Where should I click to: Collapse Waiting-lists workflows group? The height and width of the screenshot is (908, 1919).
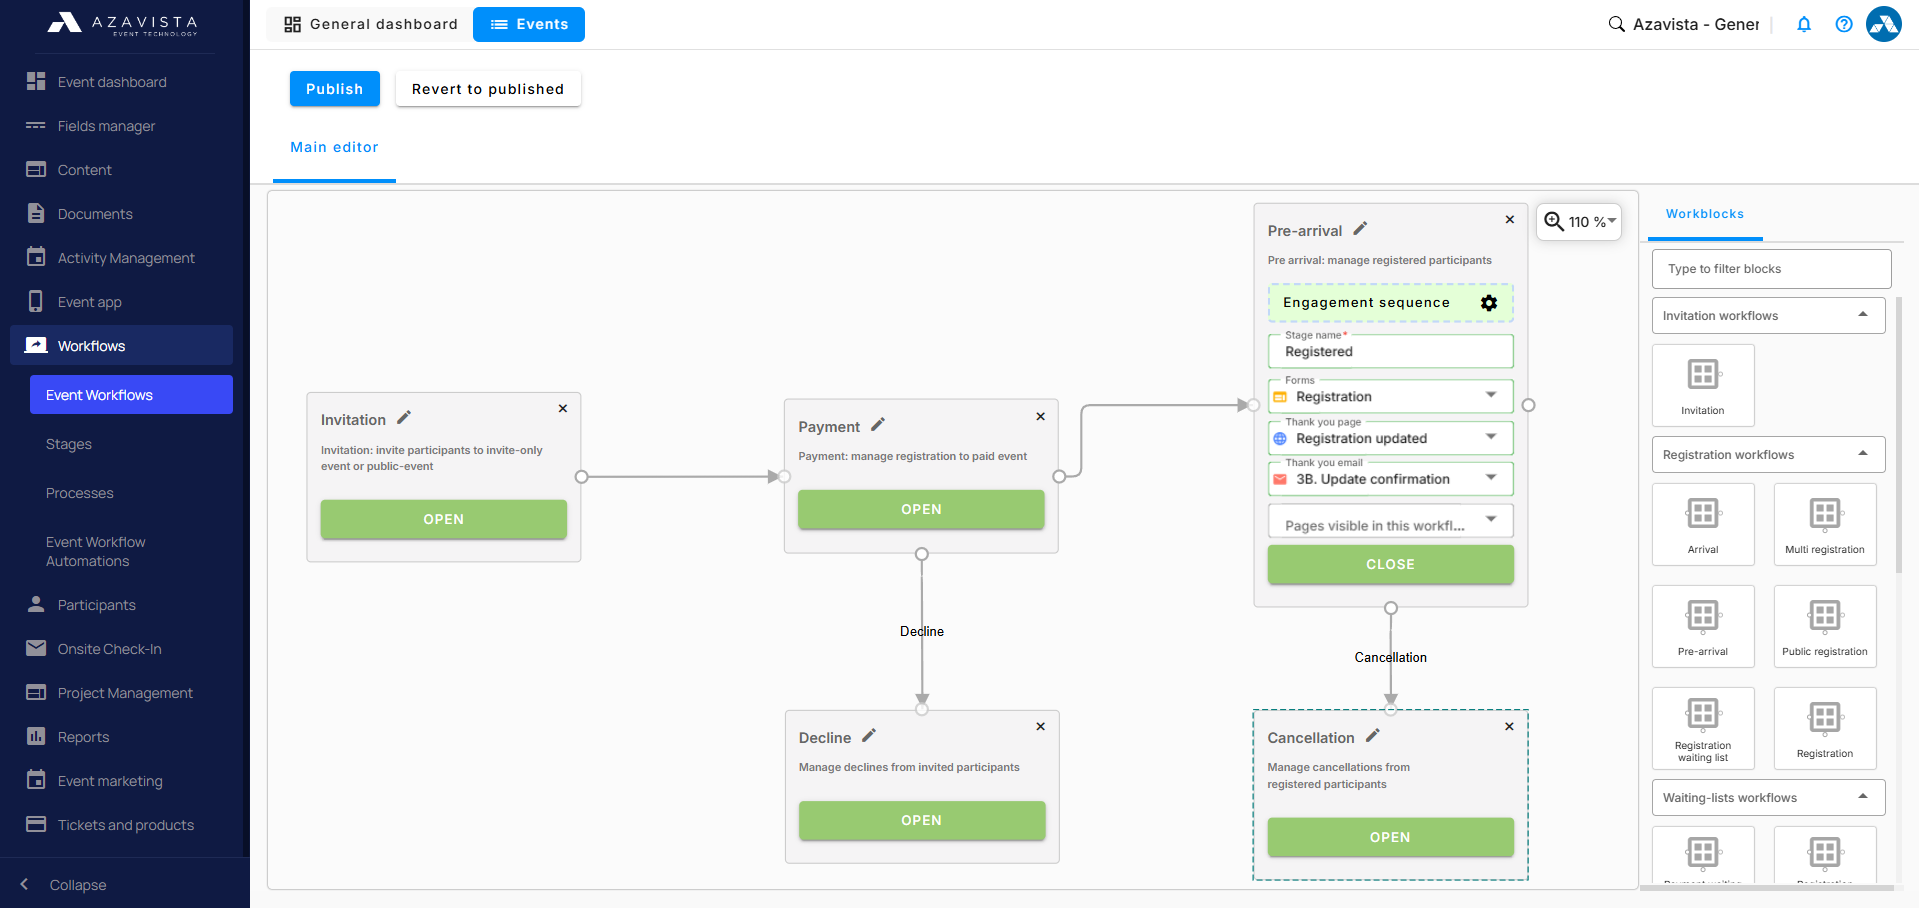pos(1768,798)
